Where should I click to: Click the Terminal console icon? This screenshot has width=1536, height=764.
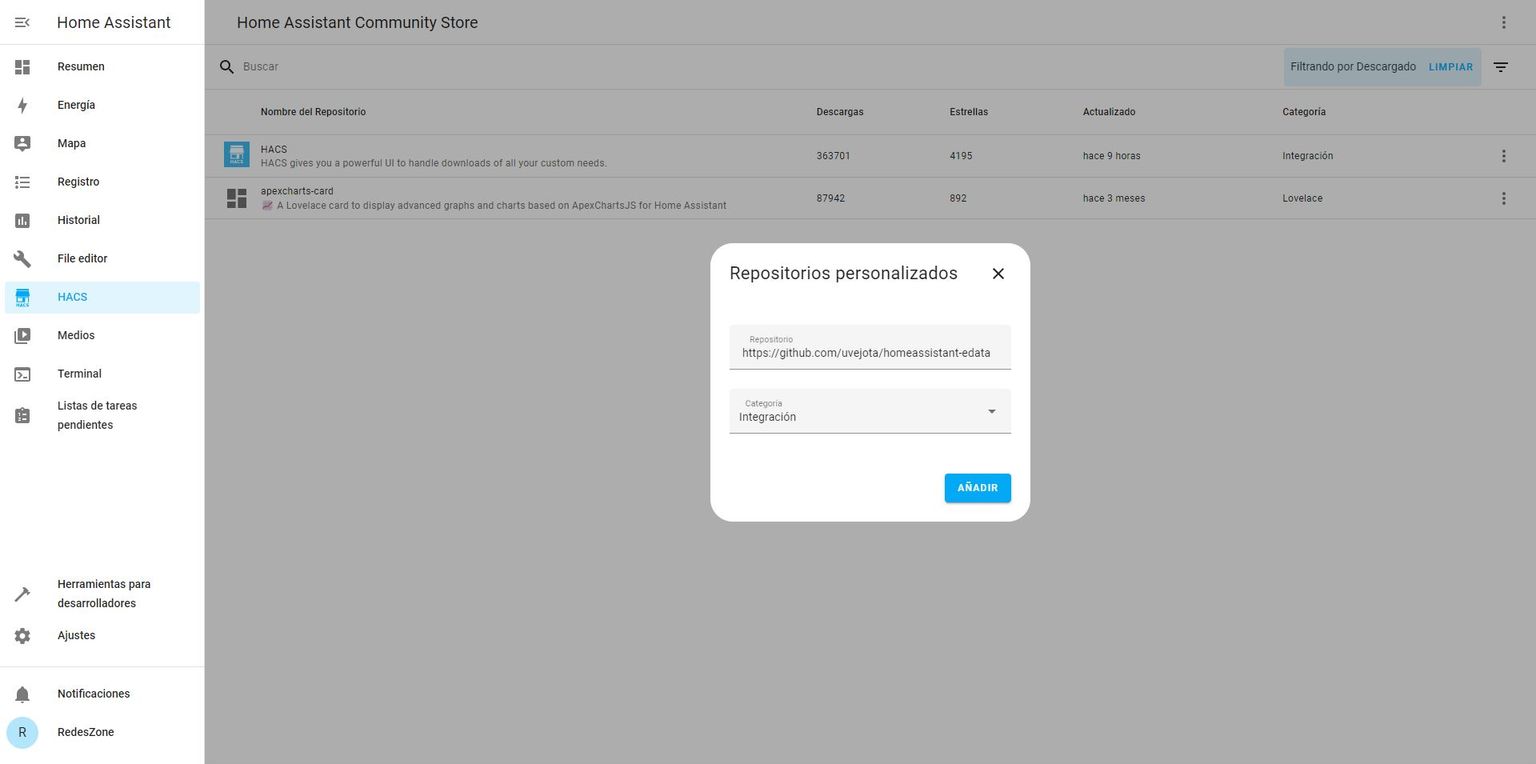[22, 374]
